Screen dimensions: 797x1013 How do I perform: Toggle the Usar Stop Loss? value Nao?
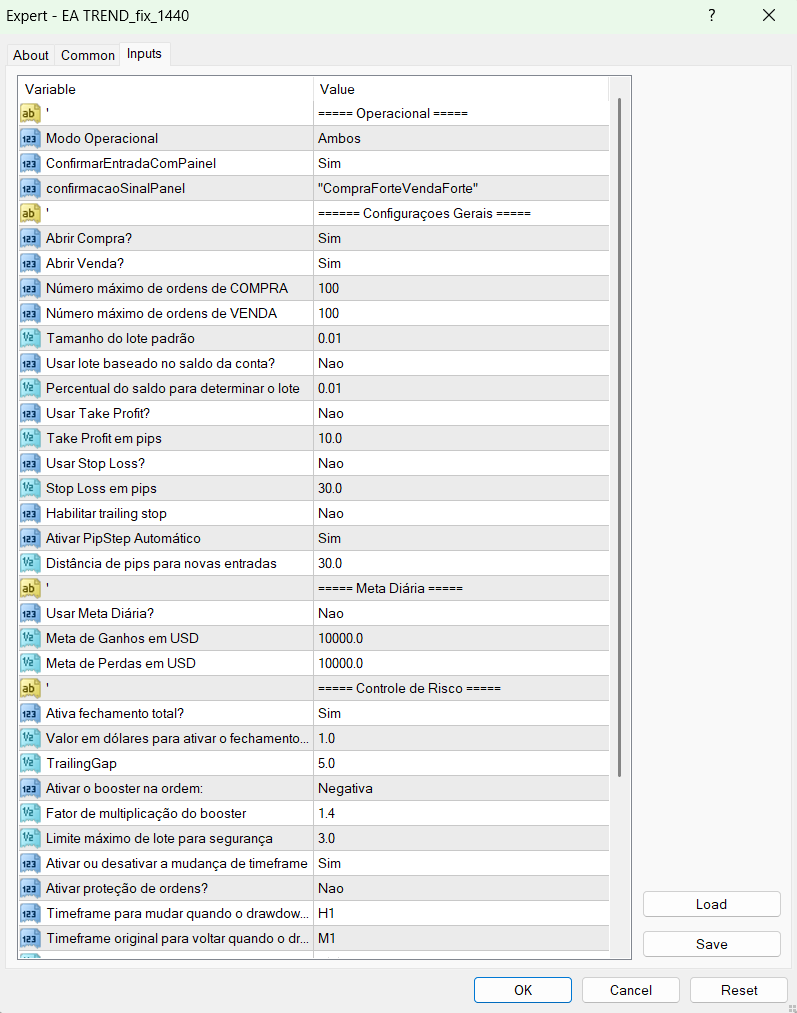point(460,463)
